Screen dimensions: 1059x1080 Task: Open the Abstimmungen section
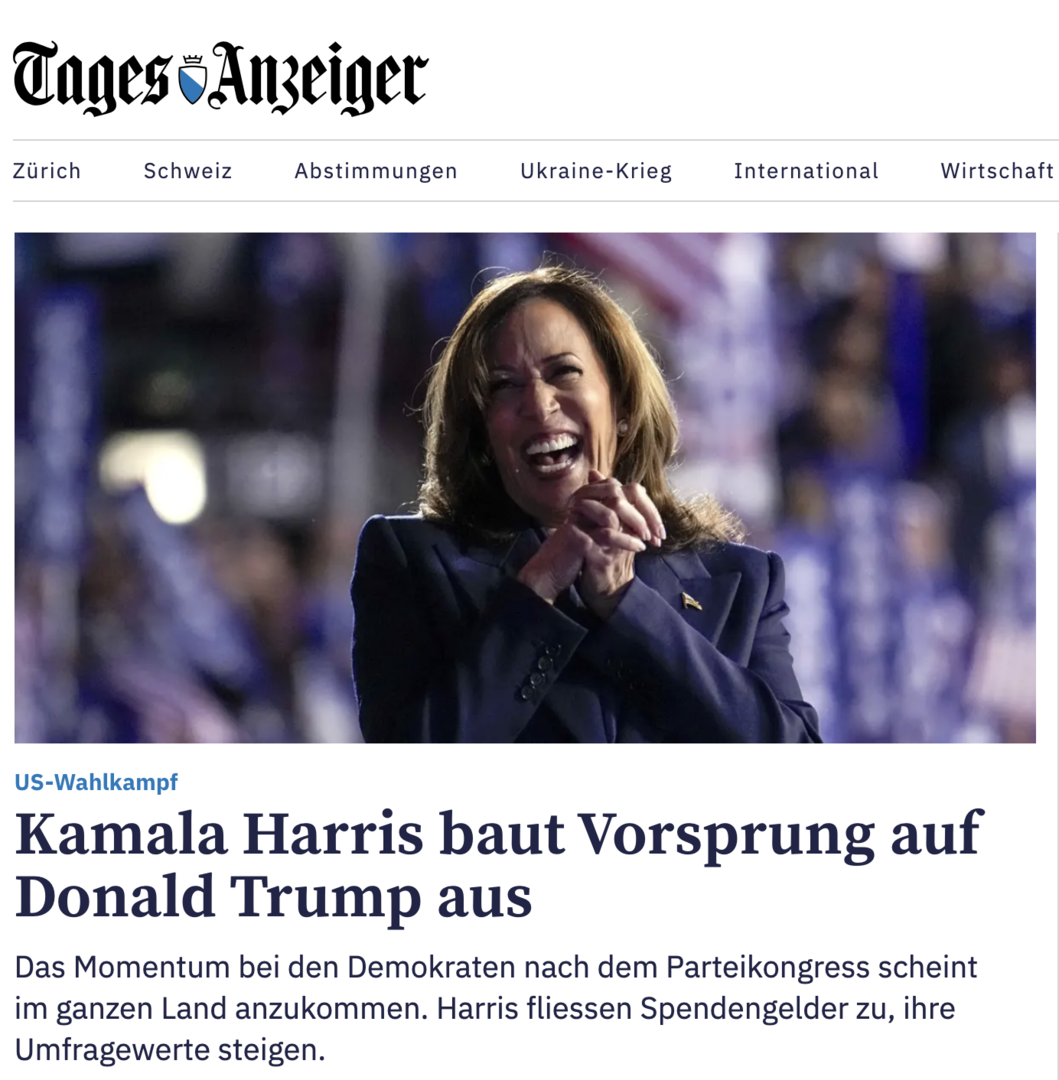click(x=376, y=171)
